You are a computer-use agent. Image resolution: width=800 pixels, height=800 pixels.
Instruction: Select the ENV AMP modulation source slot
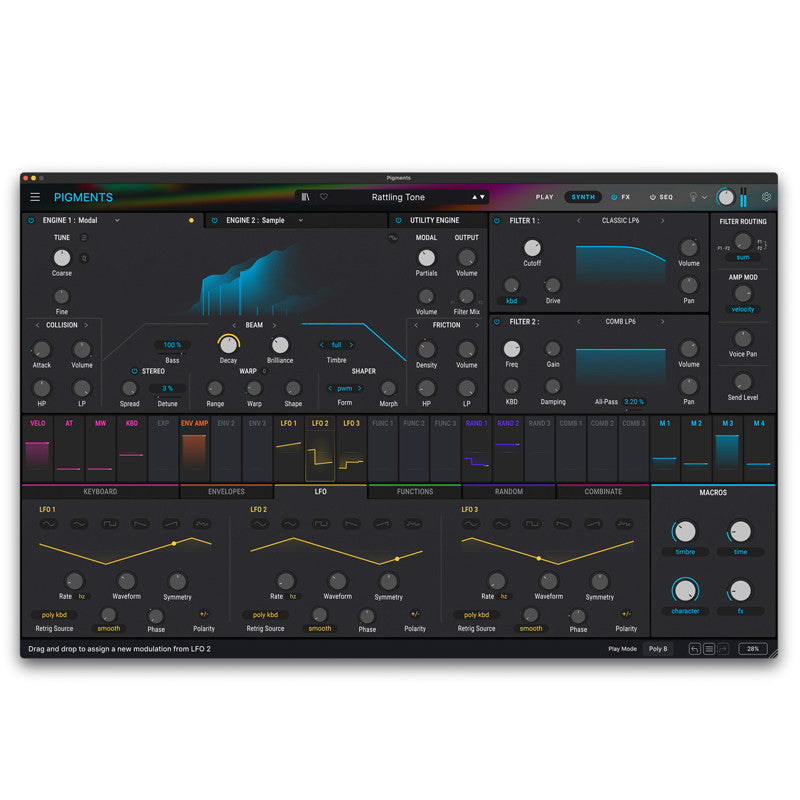tap(194, 449)
